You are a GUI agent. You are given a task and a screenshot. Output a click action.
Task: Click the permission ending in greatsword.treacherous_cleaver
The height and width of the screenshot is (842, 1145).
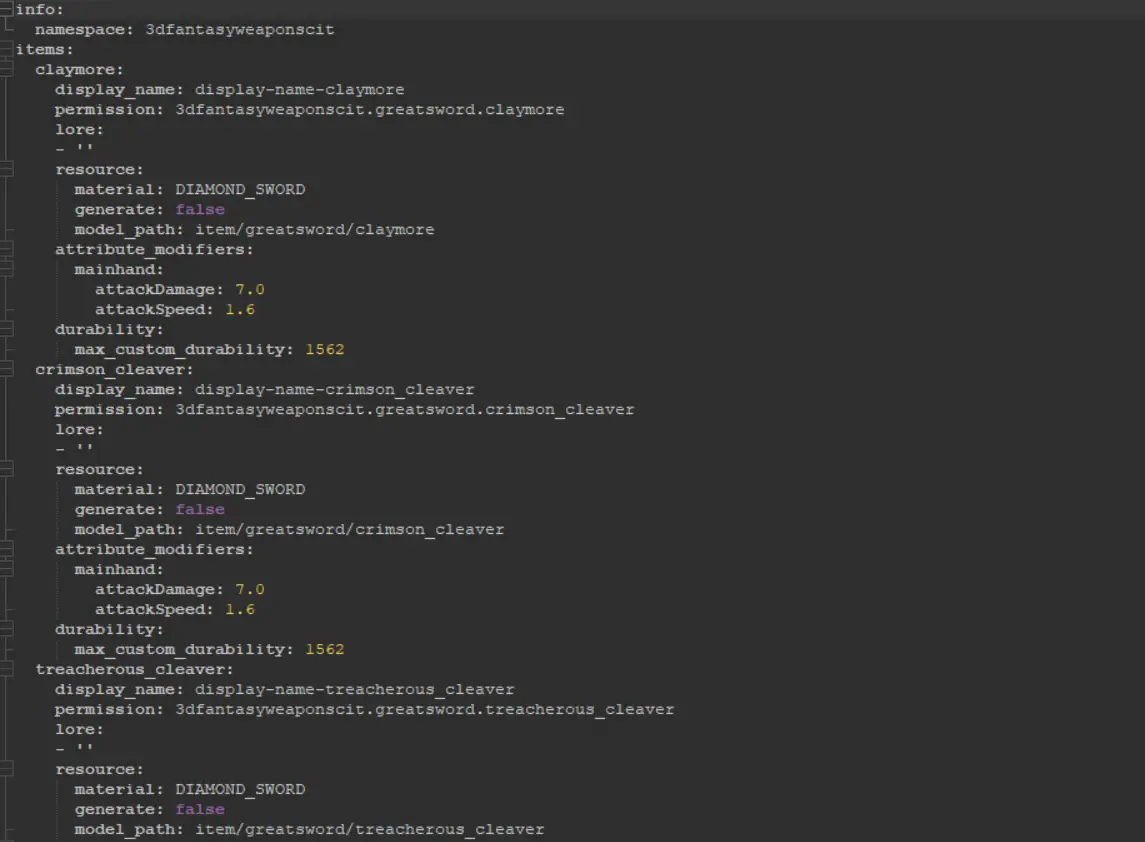(x=424, y=710)
